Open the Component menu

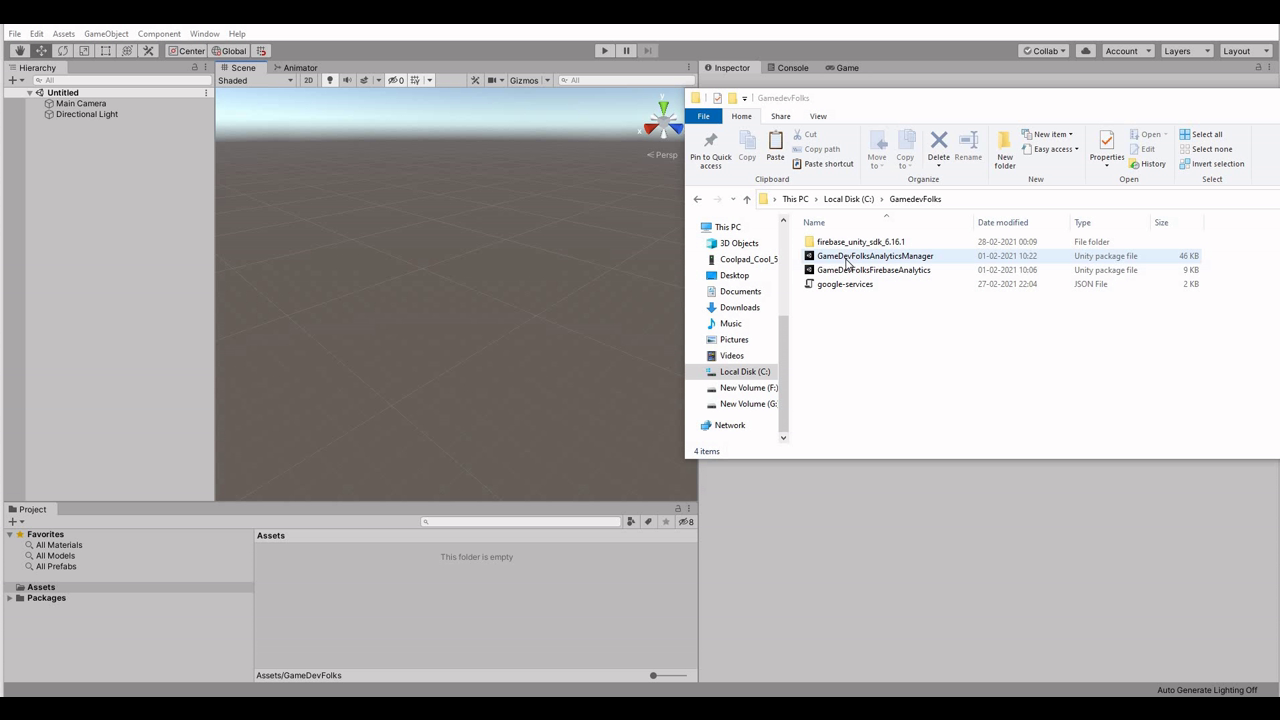point(159,34)
